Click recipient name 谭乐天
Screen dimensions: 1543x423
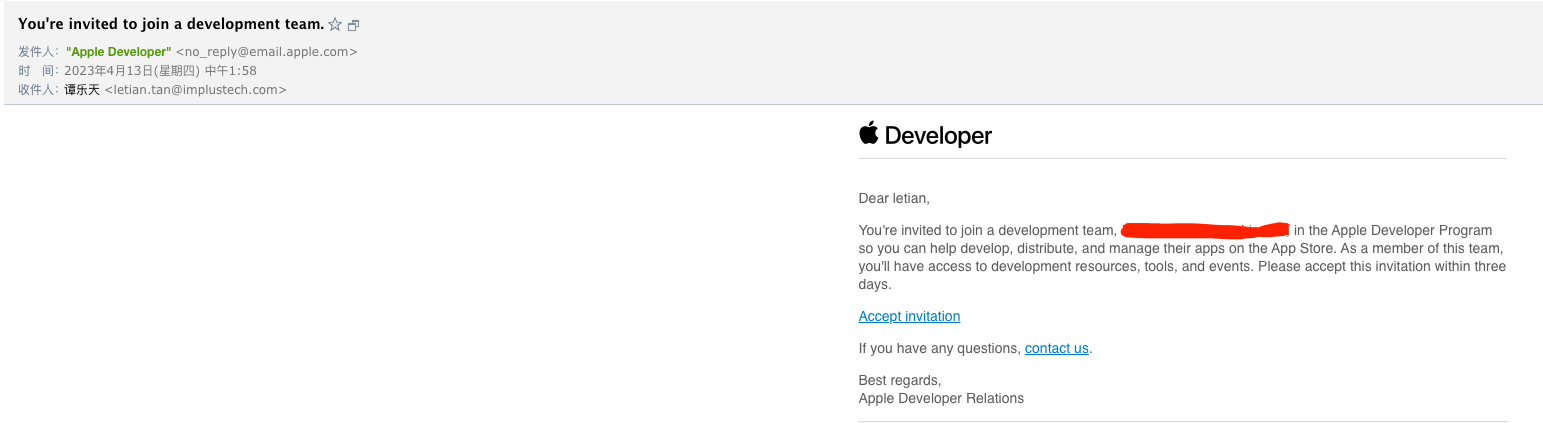pyautogui.click(x=82, y=89)
